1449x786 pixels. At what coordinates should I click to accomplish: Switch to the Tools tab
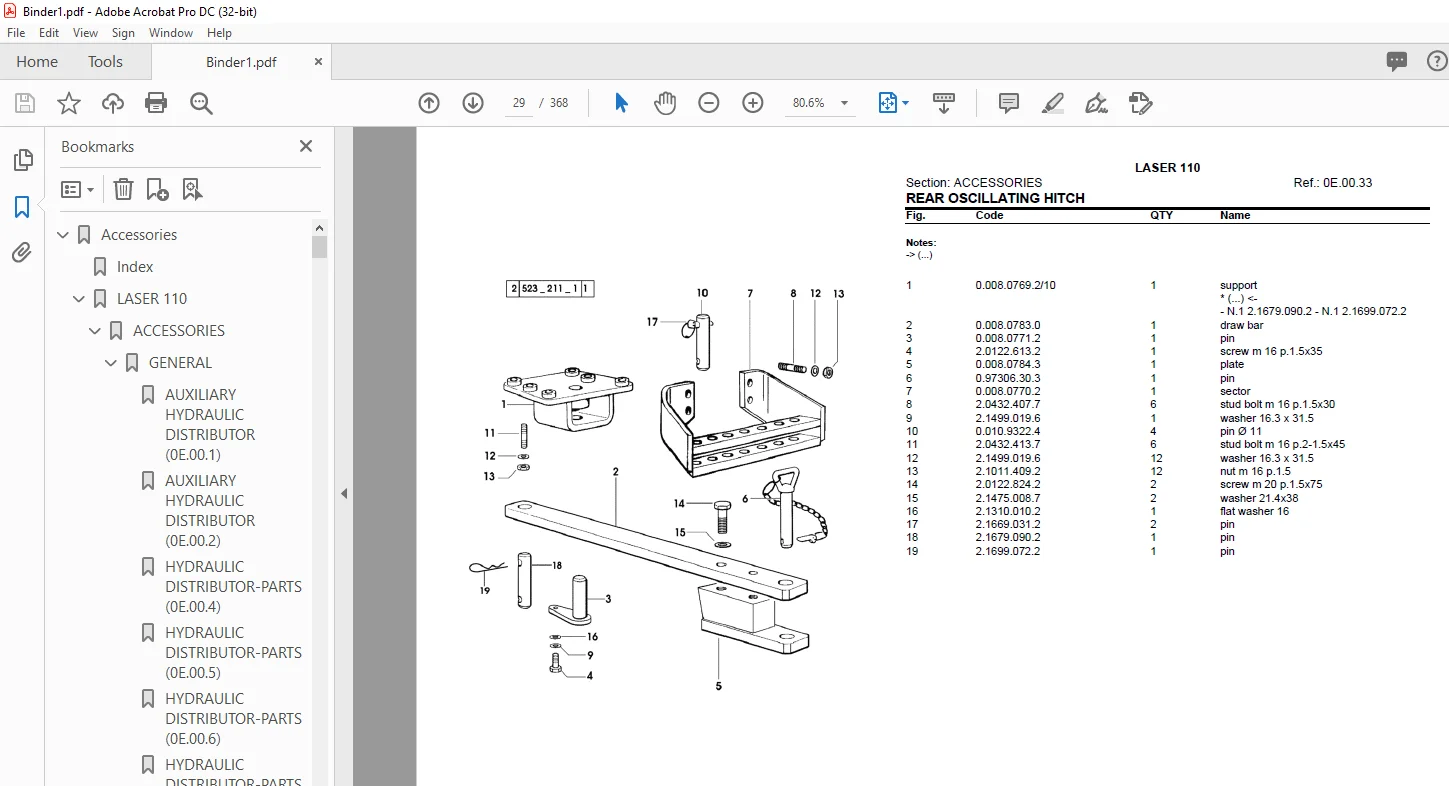click(105, 62)
